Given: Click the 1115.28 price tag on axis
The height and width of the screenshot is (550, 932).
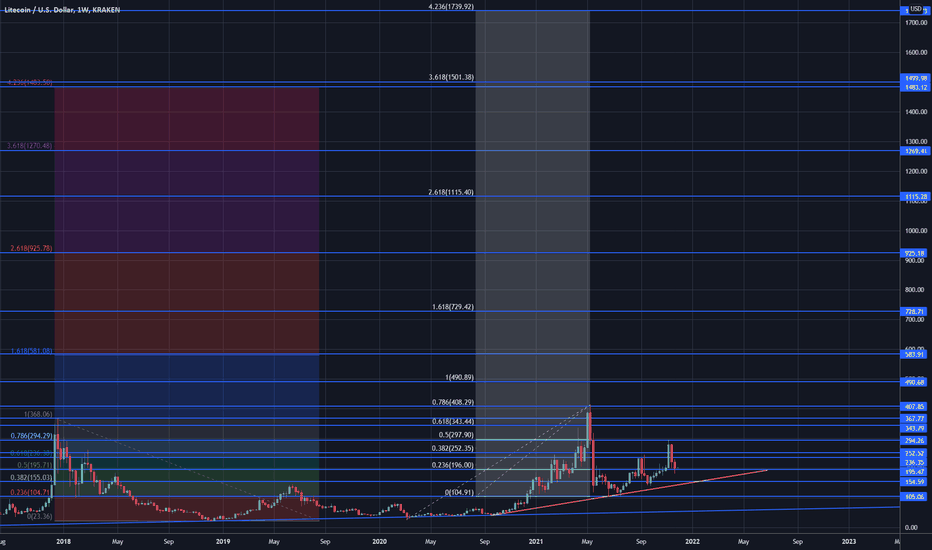Looking at the screenshot, I should (915, 196).
